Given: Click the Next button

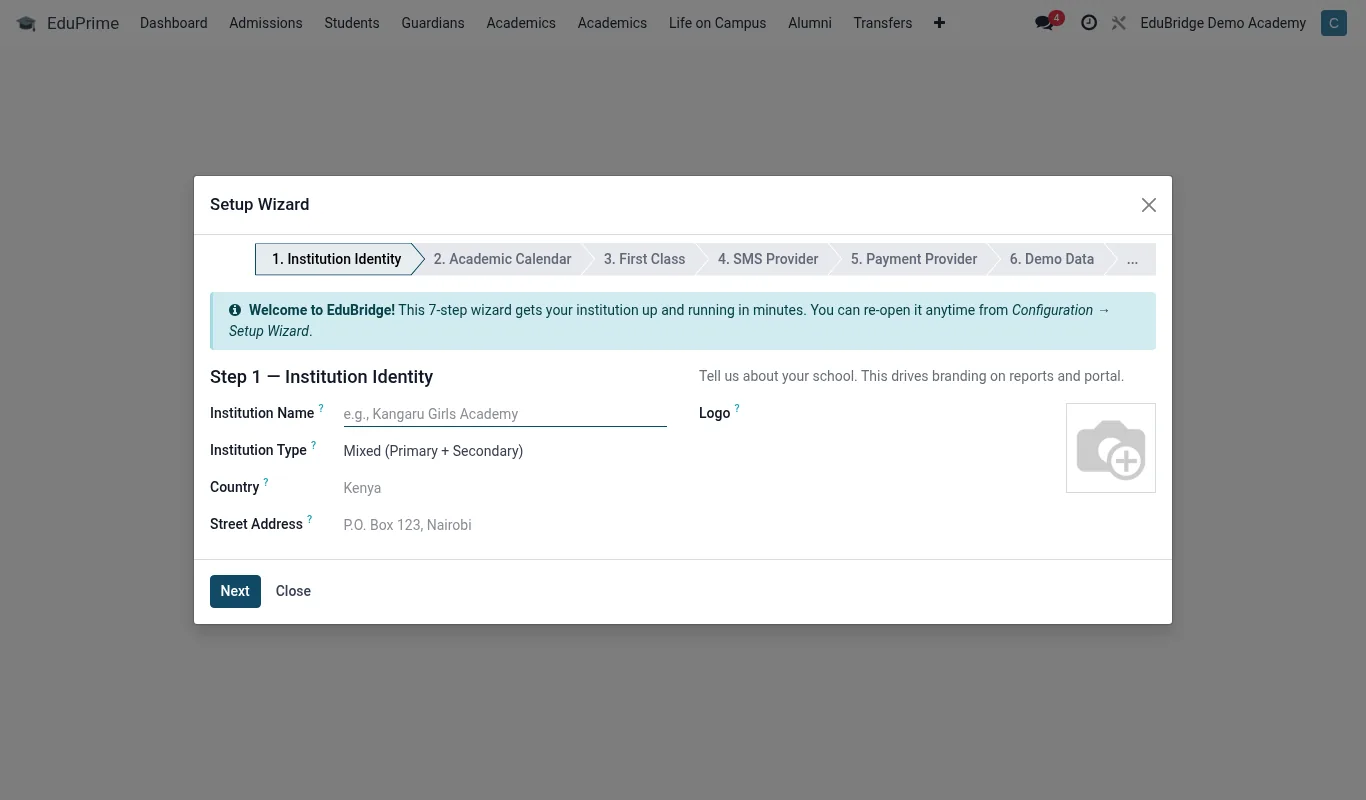Looking at the screenshot, I should [x=235, y=591].
